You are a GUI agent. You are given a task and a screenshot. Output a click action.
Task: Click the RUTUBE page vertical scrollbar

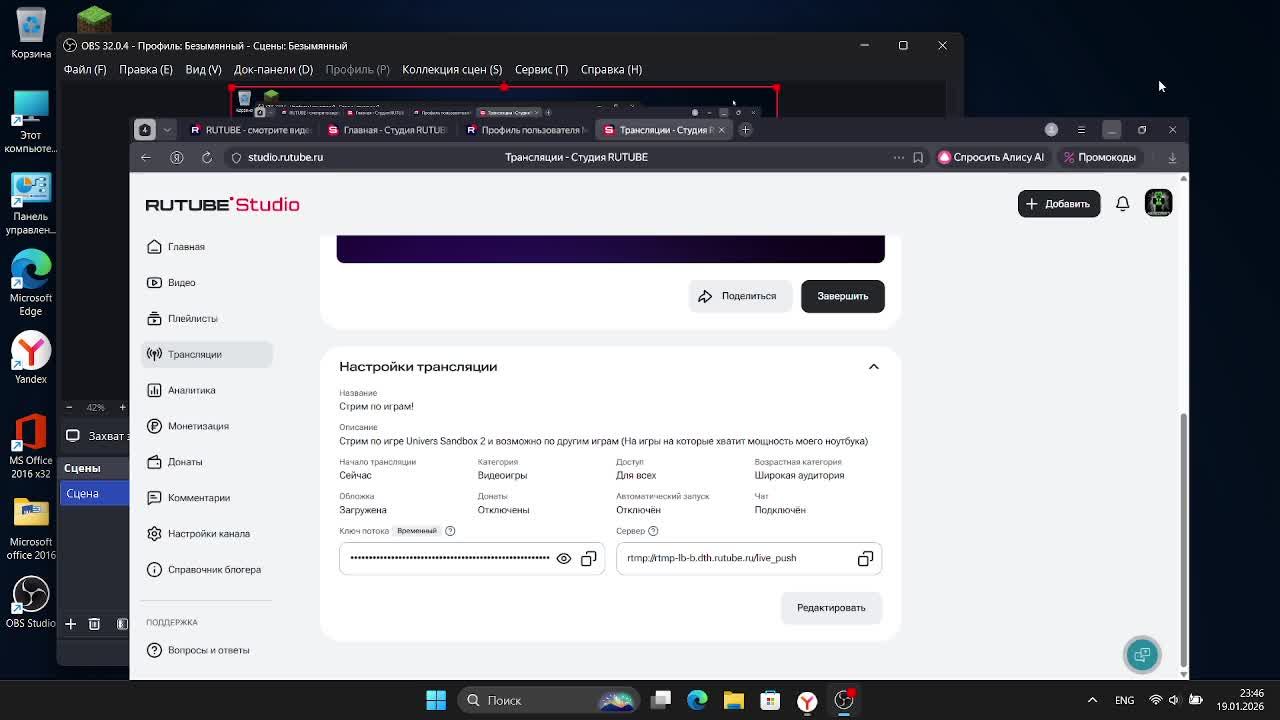coord(1184,540)
